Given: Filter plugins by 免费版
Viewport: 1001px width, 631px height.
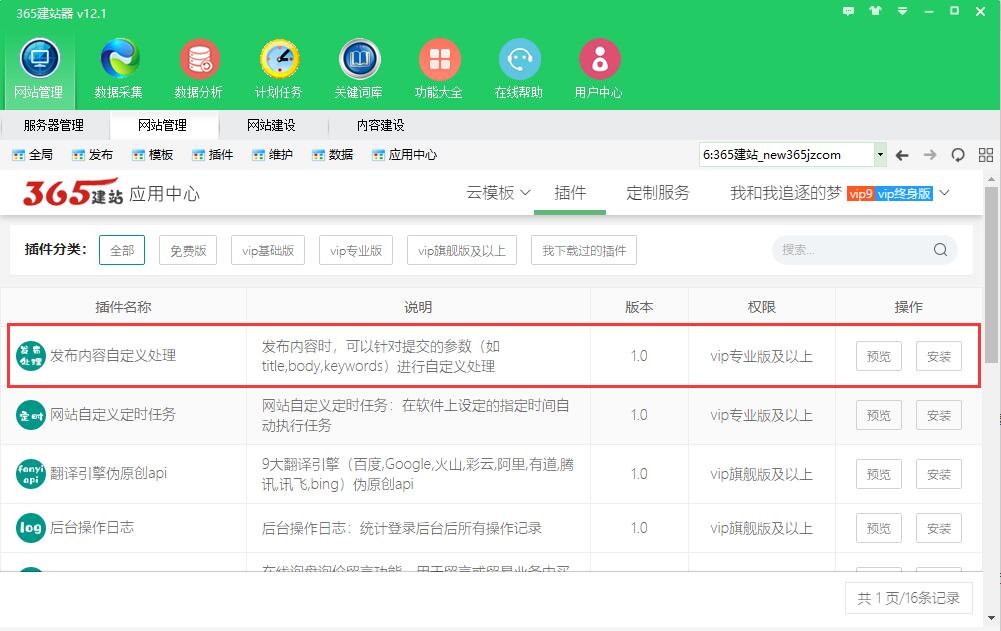Looking at the screenshot, I should (x=188, y=250).
